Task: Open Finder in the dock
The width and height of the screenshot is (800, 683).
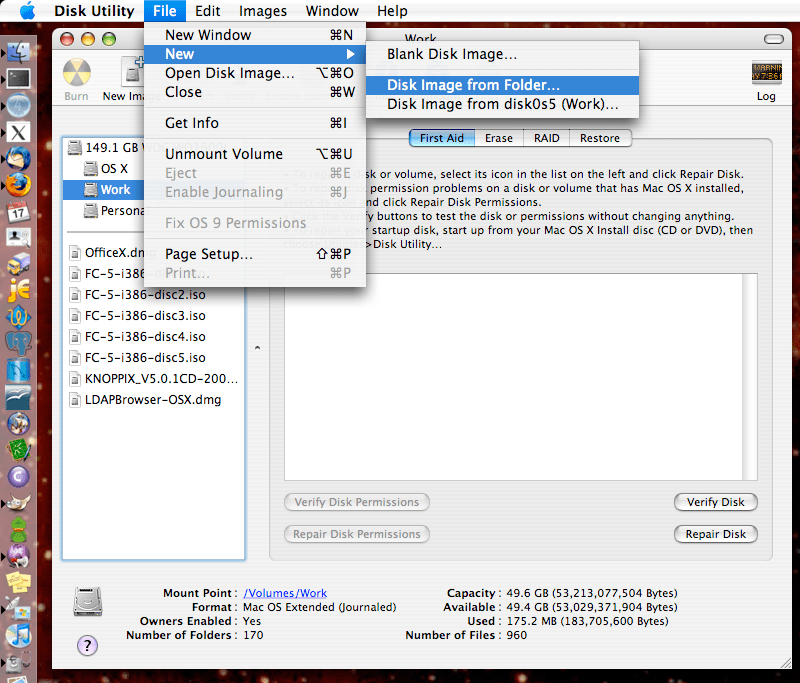Action: (18, 52)
